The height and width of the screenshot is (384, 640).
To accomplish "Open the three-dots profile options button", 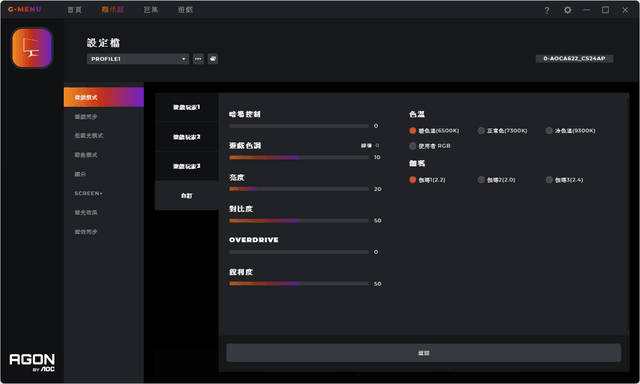I will click(x=198, y=59).
